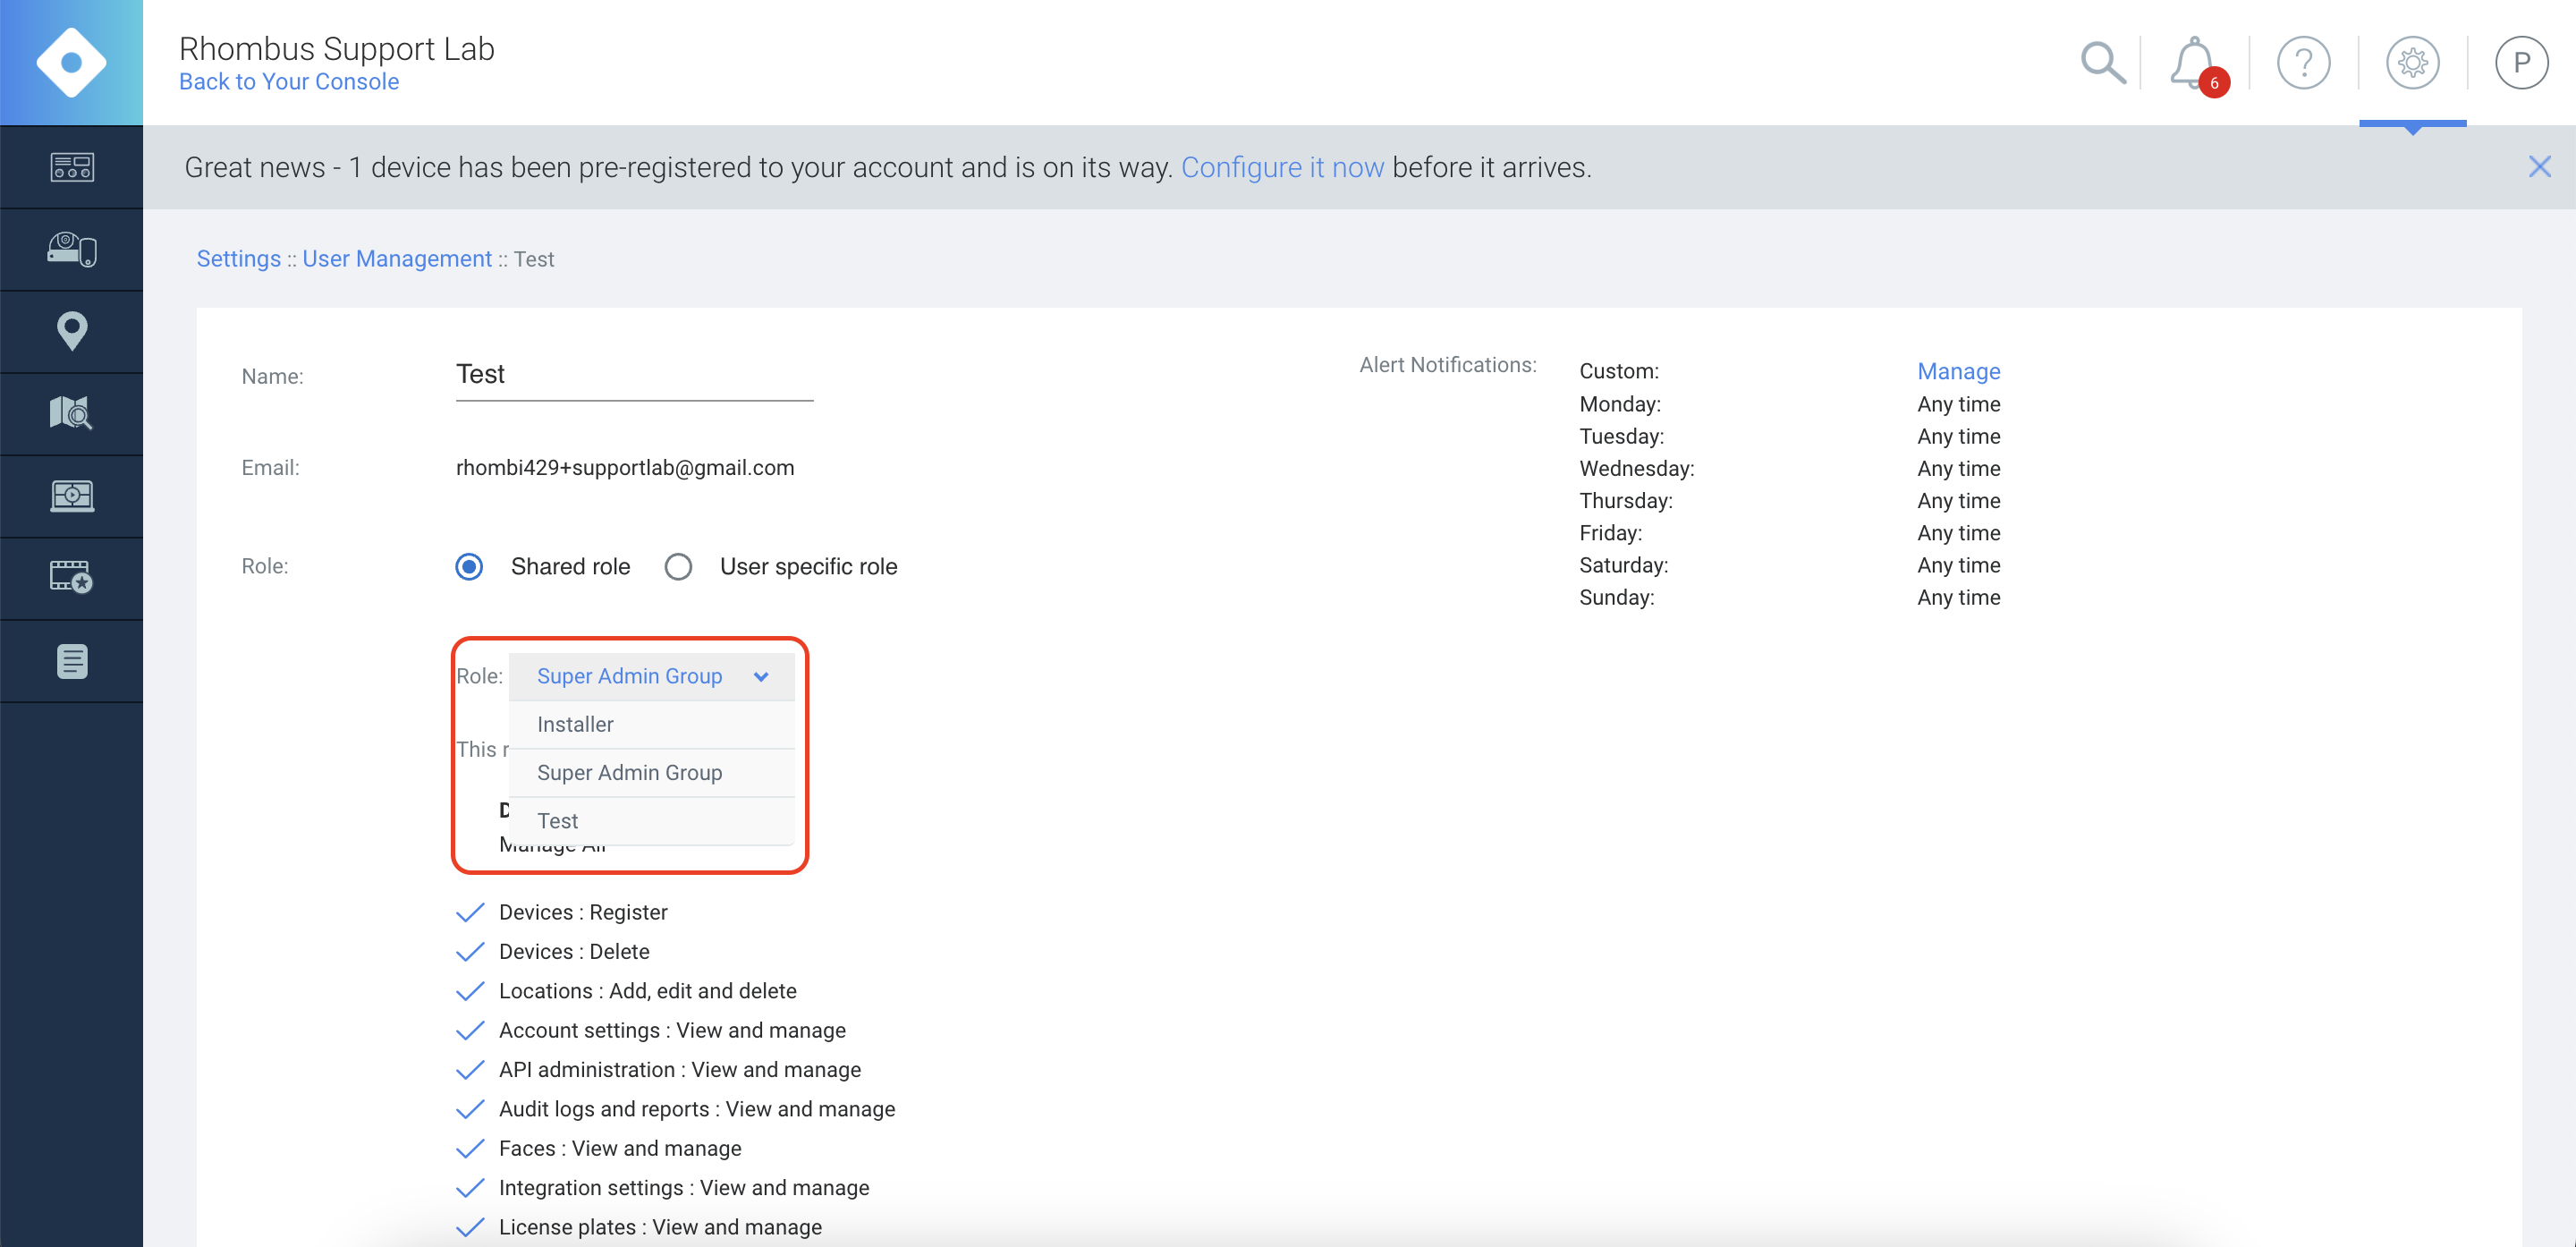The image size is (2576, 1247).
Task: Select Installer from the role dropdown
Action: pos(575,723)
